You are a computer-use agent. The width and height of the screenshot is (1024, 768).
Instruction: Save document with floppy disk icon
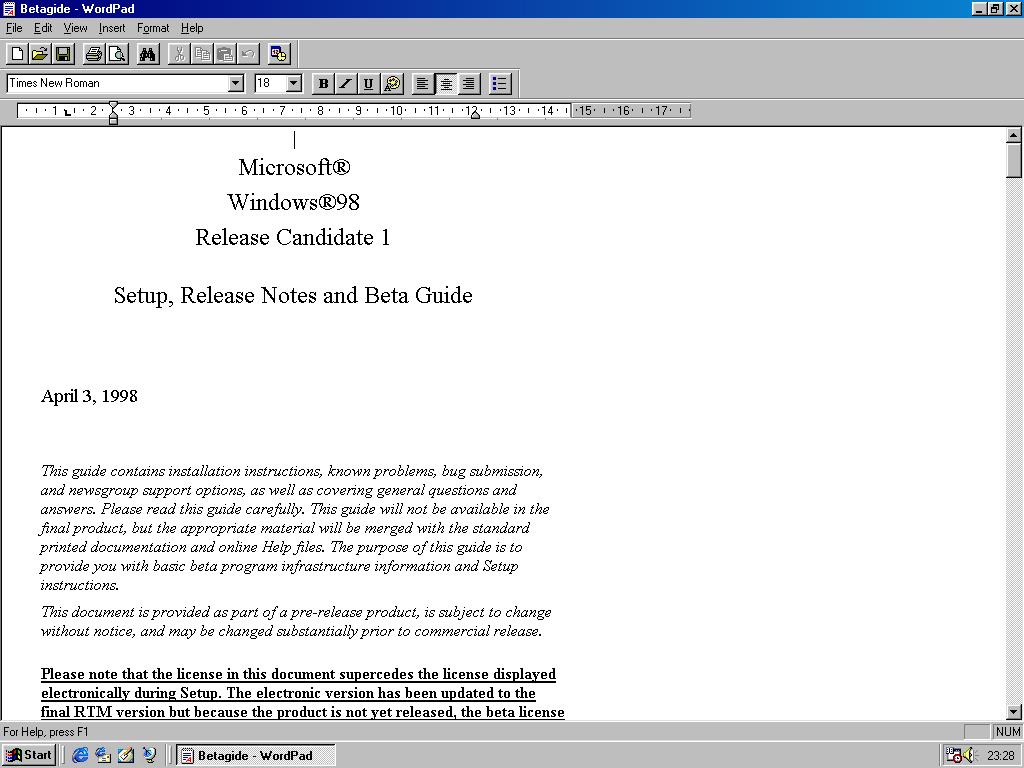coord(63,54)
